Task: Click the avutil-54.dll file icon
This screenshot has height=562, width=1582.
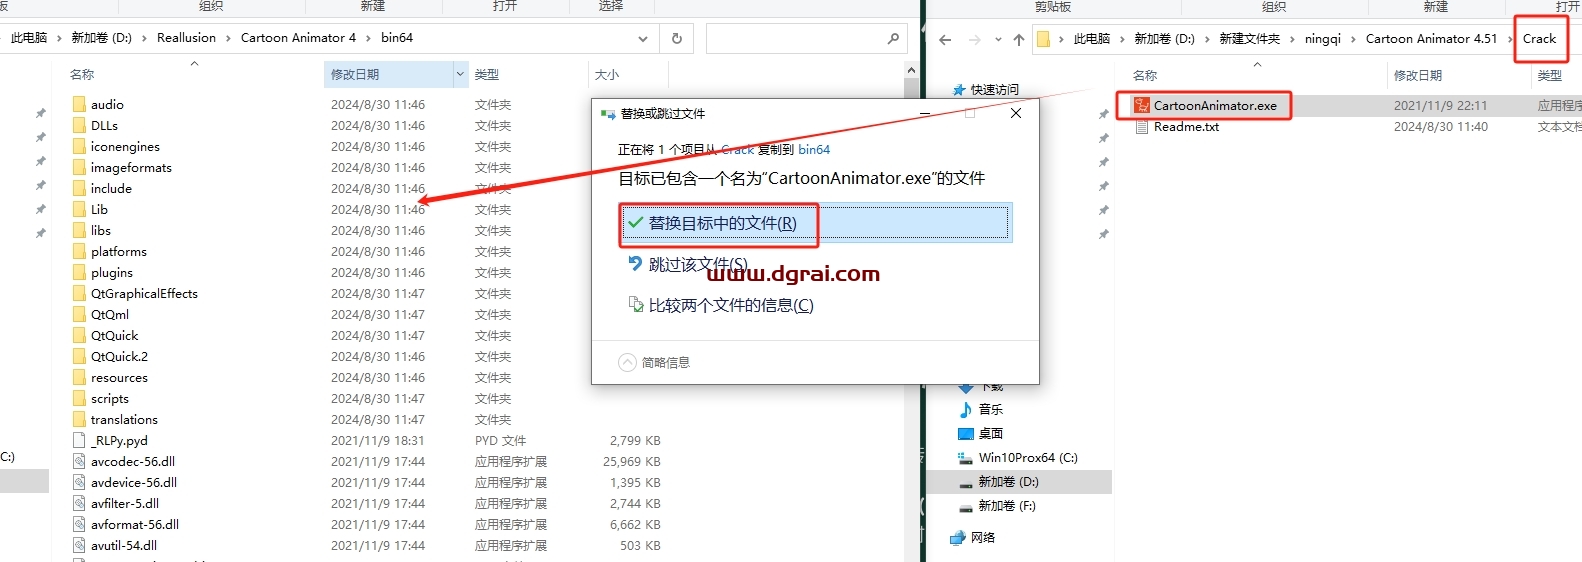Action: (79, 545)
